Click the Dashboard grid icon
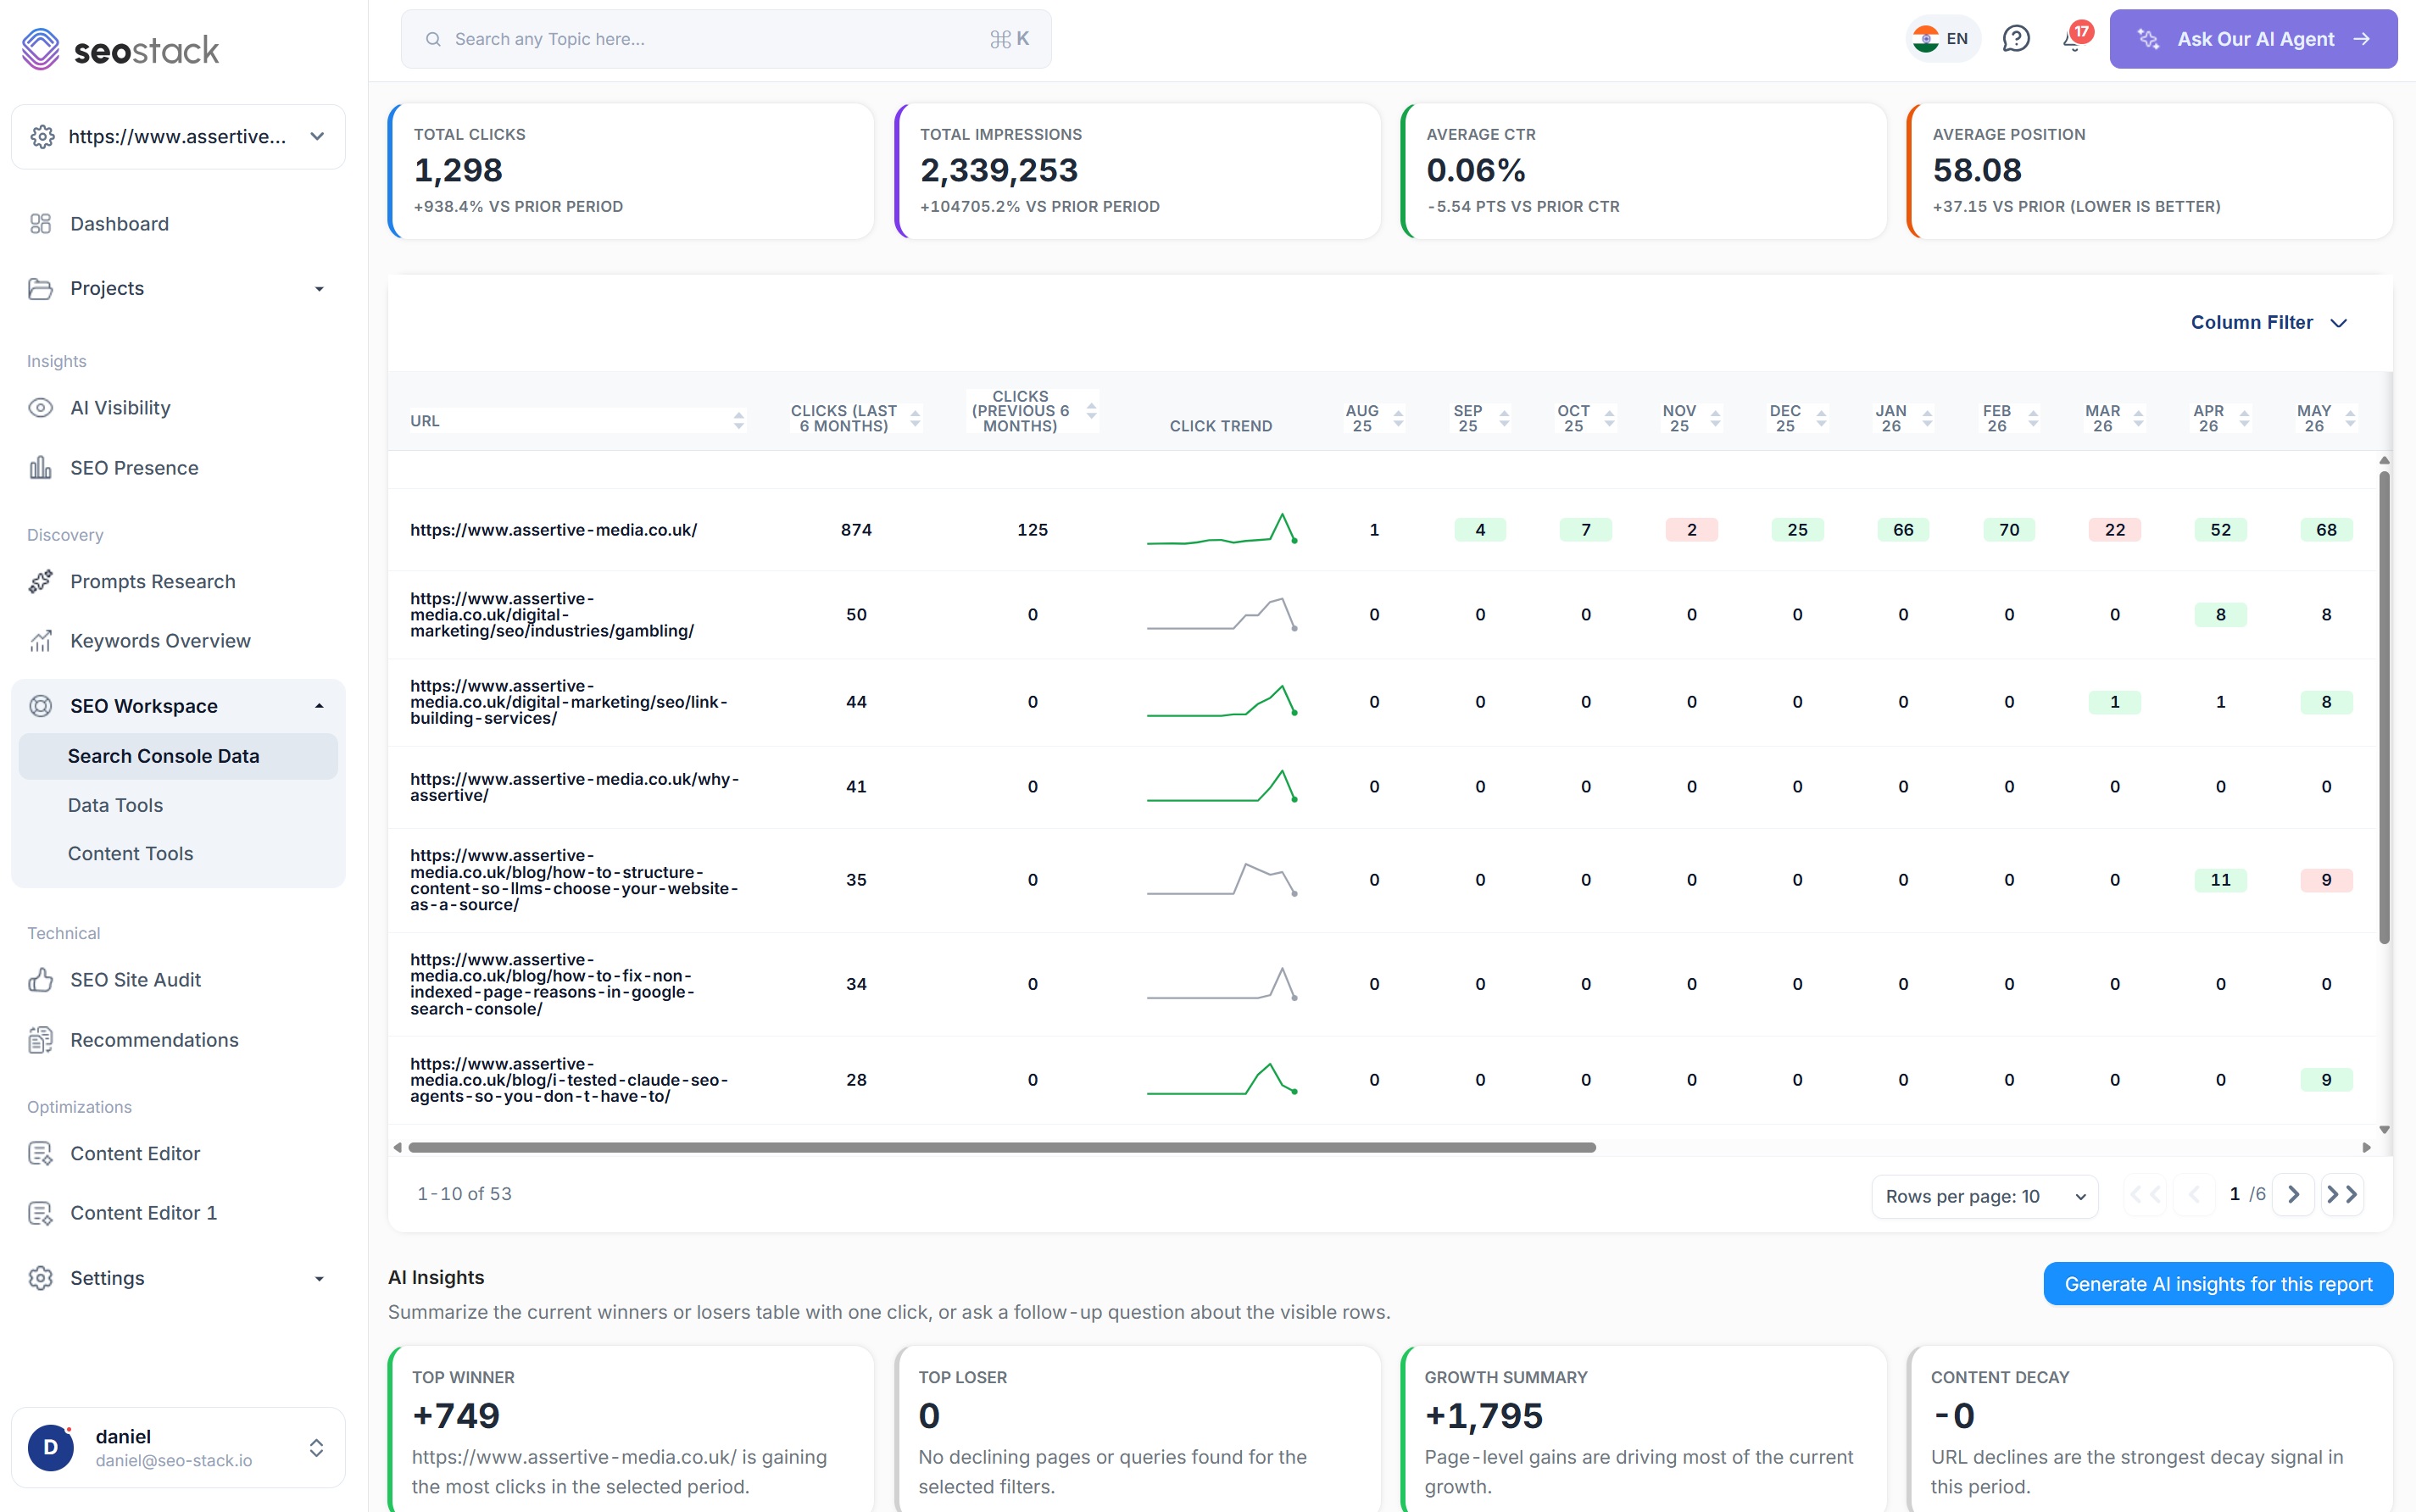This screenshot has width=2416, height=1512. pyautogui.click(x=40, y=224)
